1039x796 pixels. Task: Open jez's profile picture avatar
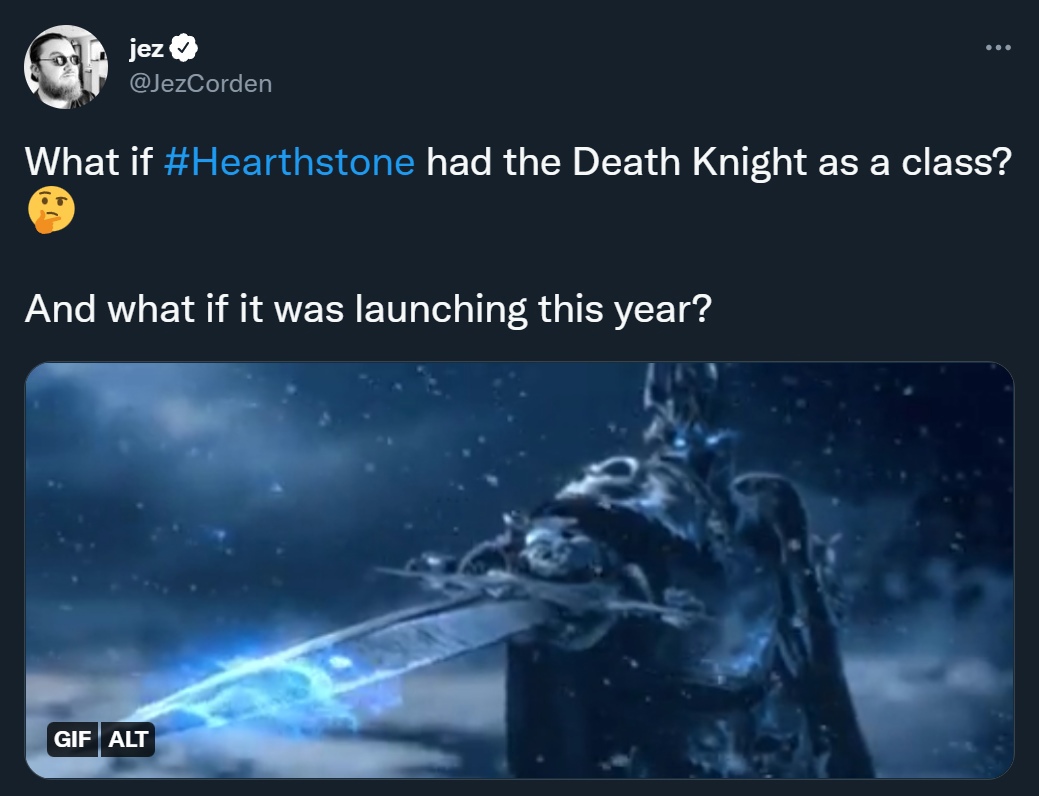coord(66,67)
